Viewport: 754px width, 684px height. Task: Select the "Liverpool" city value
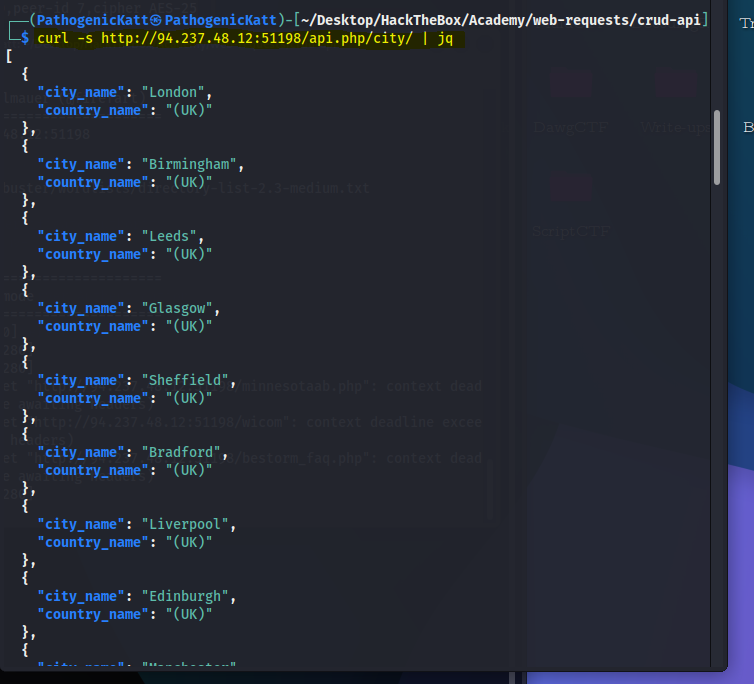click(x=185, y=524)
